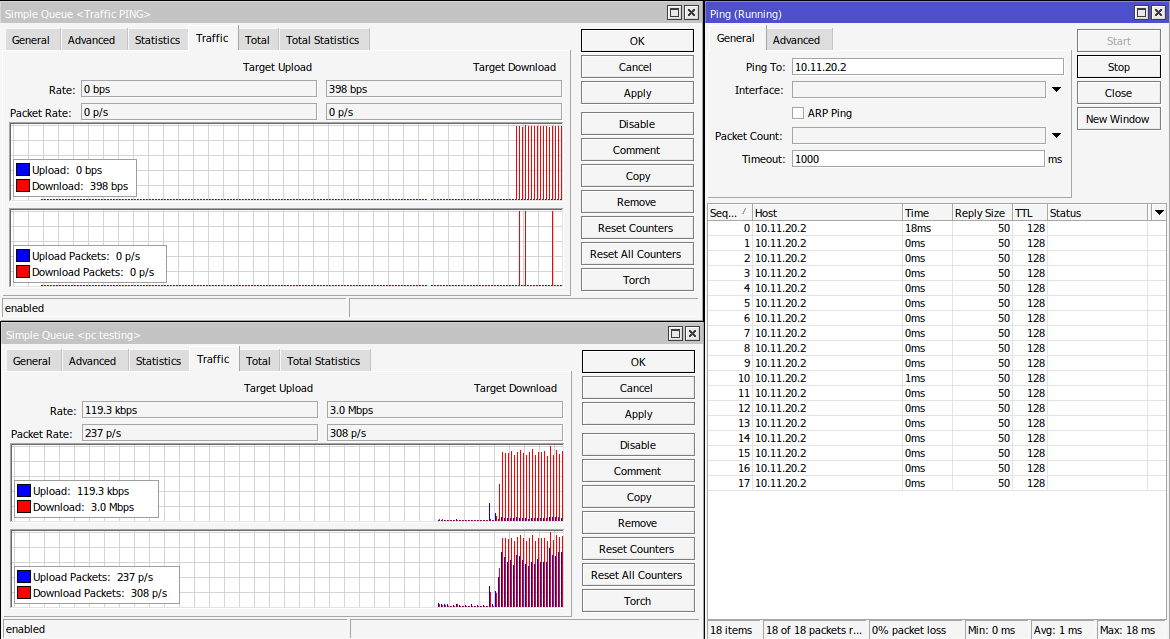This screenshot has width=1170, height=639.
Task: Sort ping results by Reply Size column
Action: pos(981,213)
